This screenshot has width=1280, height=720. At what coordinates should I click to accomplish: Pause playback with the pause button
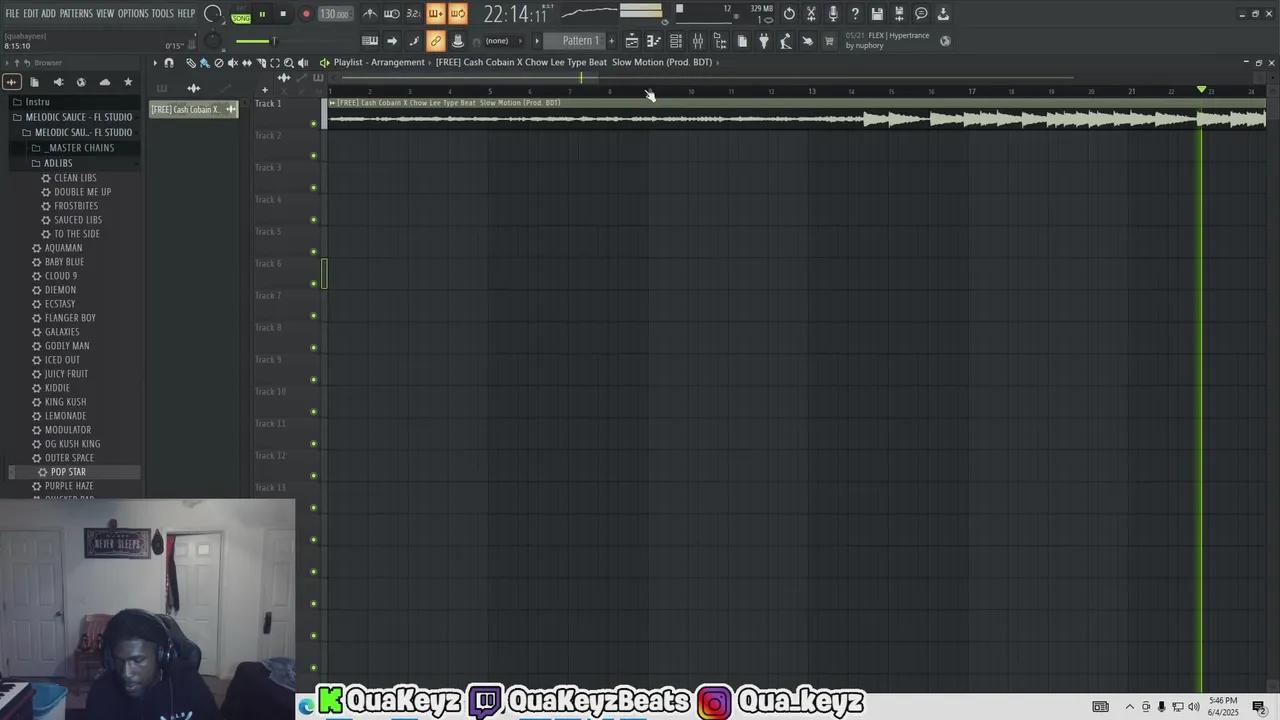point(263,14)
